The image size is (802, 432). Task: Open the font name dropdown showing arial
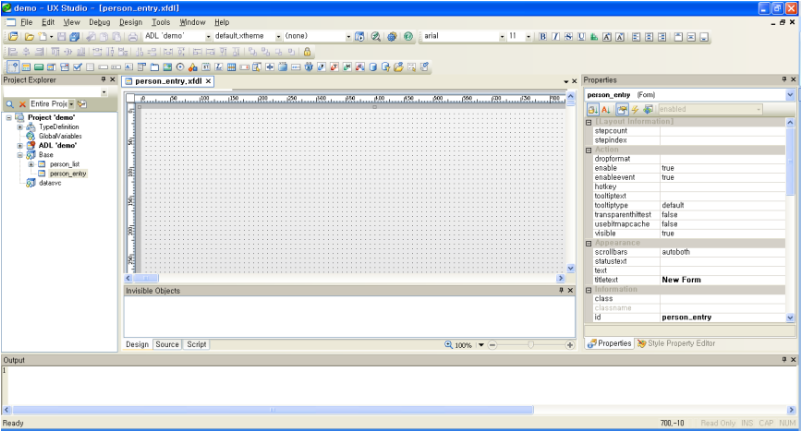(501, 36)
